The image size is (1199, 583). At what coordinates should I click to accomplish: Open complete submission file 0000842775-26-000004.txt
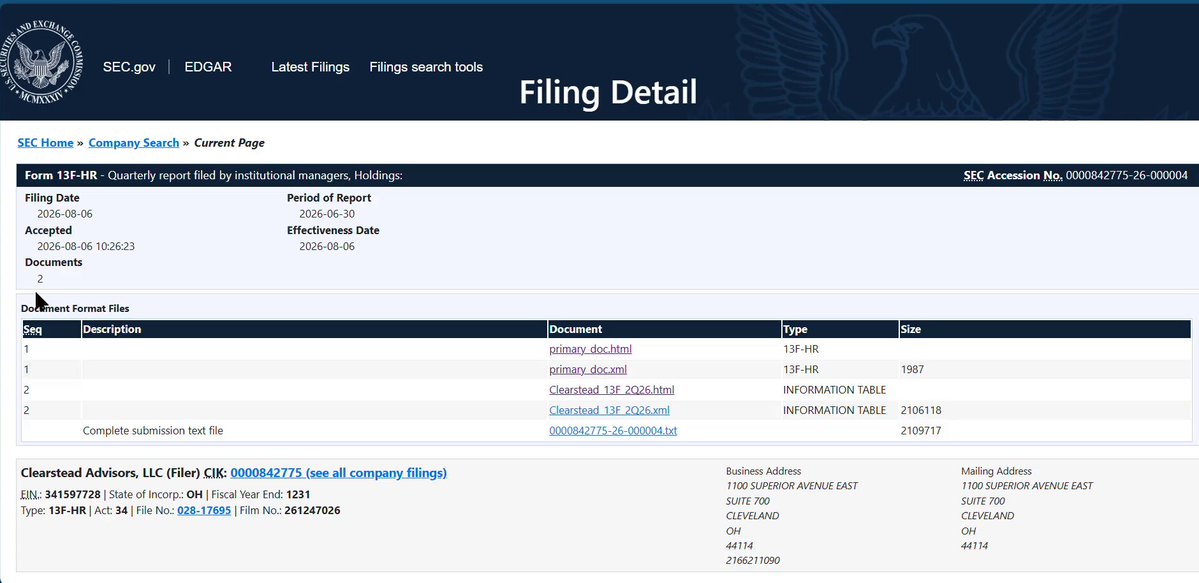(613, 431)
